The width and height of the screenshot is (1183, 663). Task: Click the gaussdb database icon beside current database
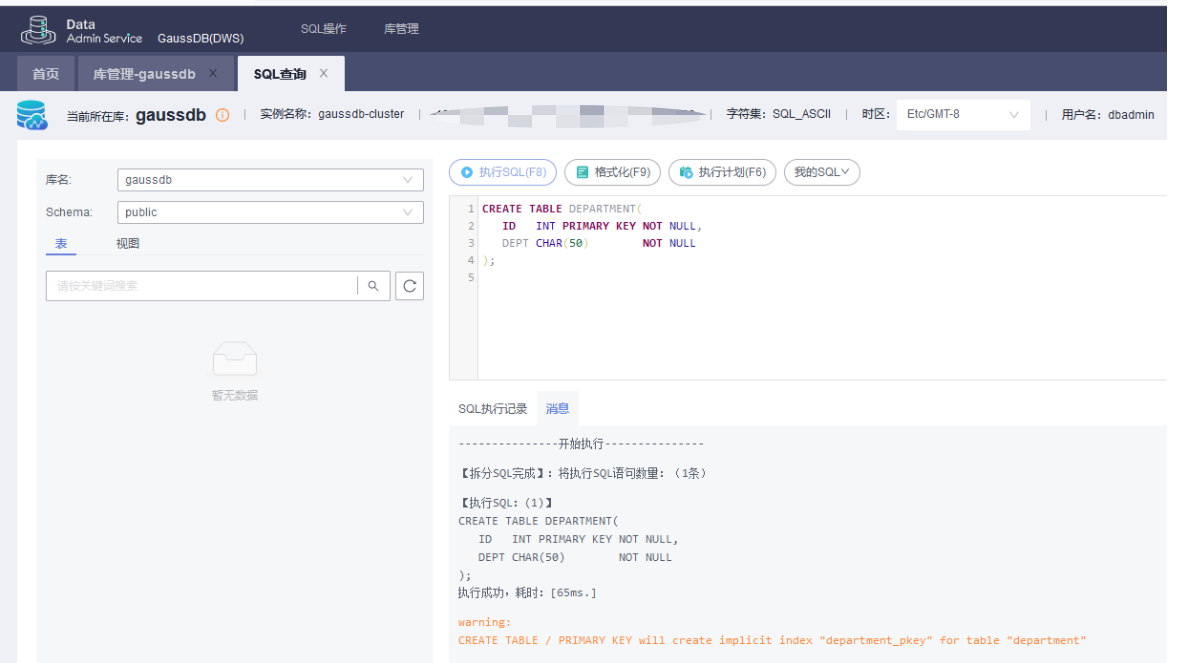(x=32, y=115)
